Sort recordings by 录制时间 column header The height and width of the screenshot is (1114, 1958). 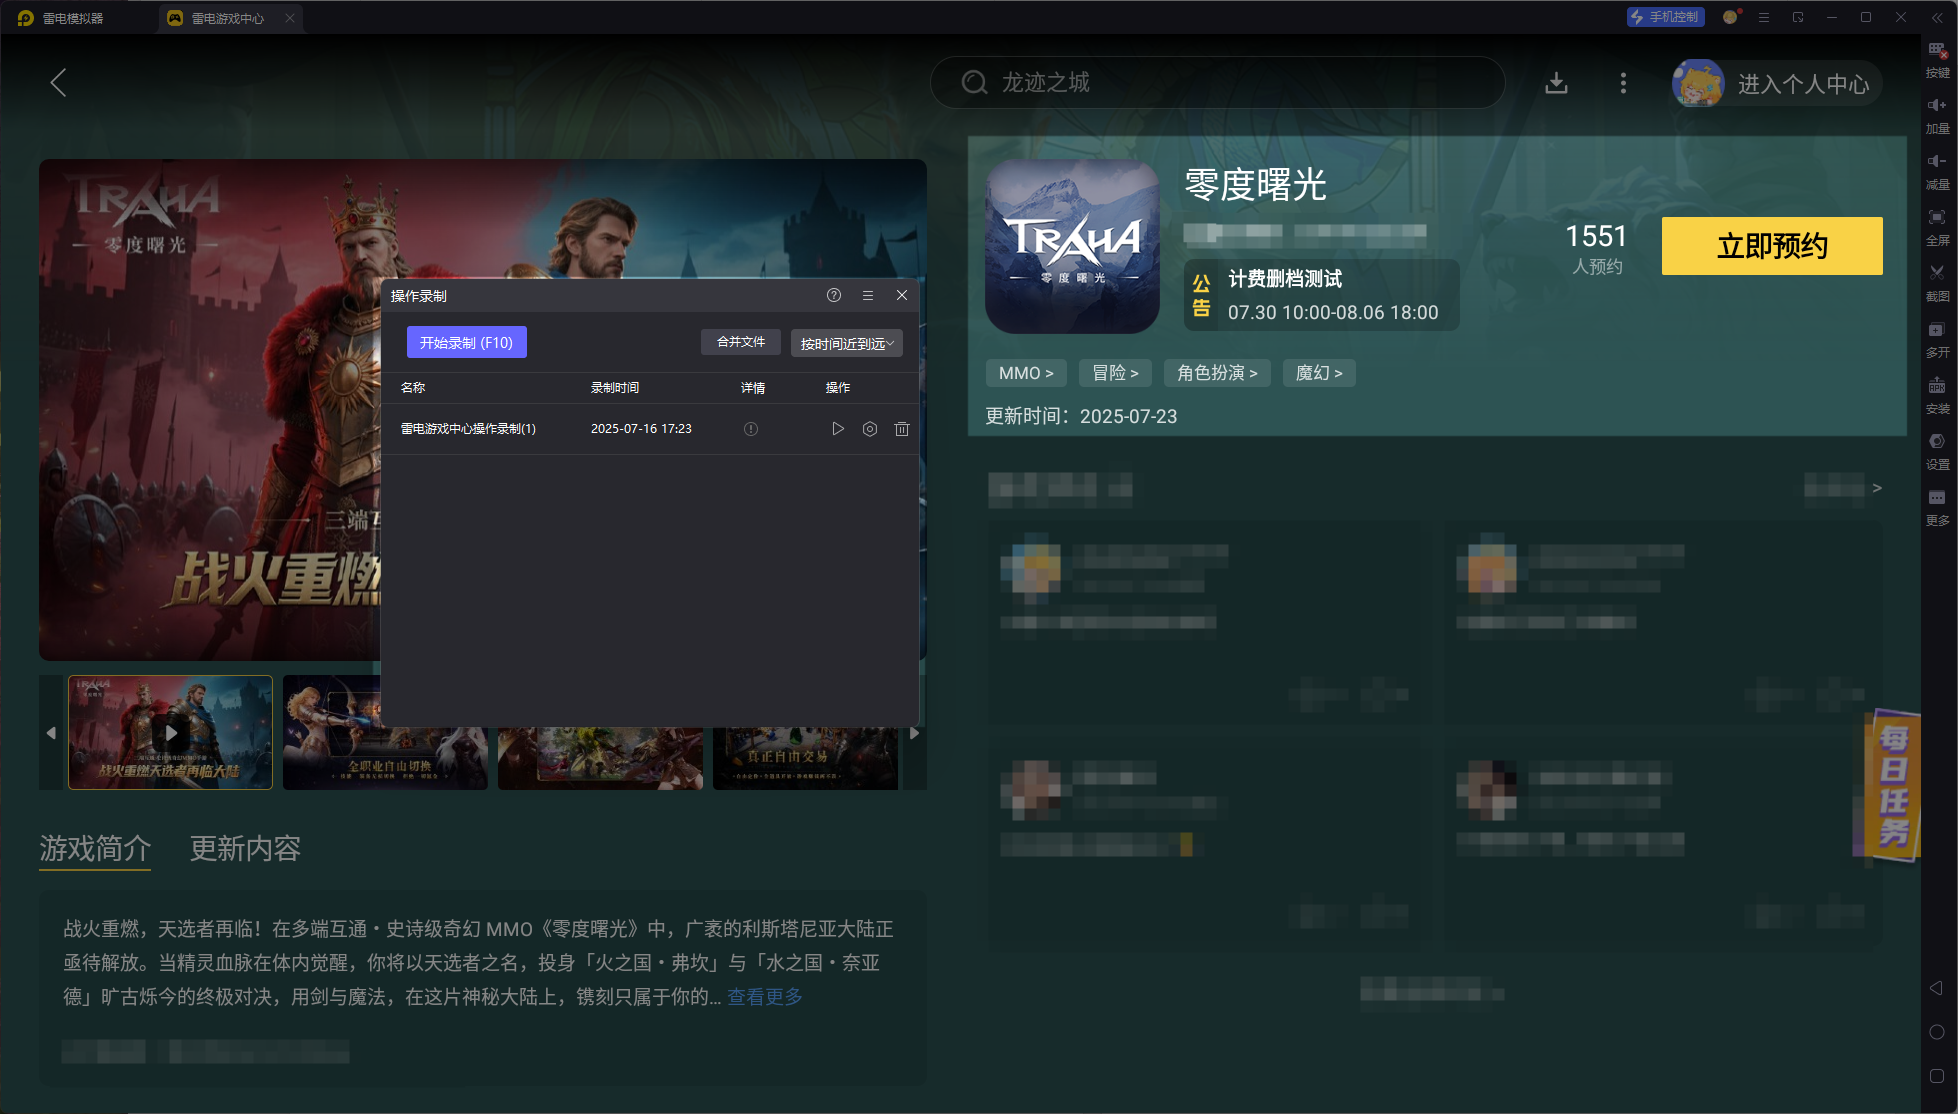point(615,388)
